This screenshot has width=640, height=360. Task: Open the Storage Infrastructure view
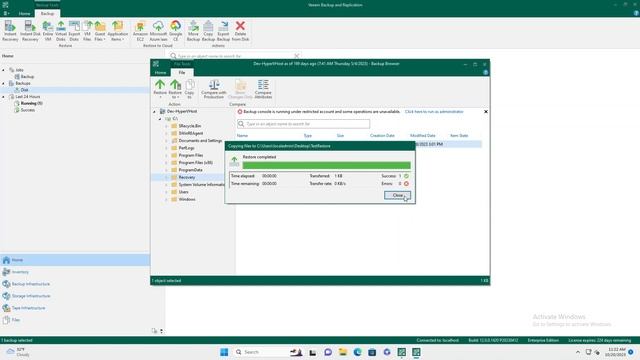click(x=75, y=296)
